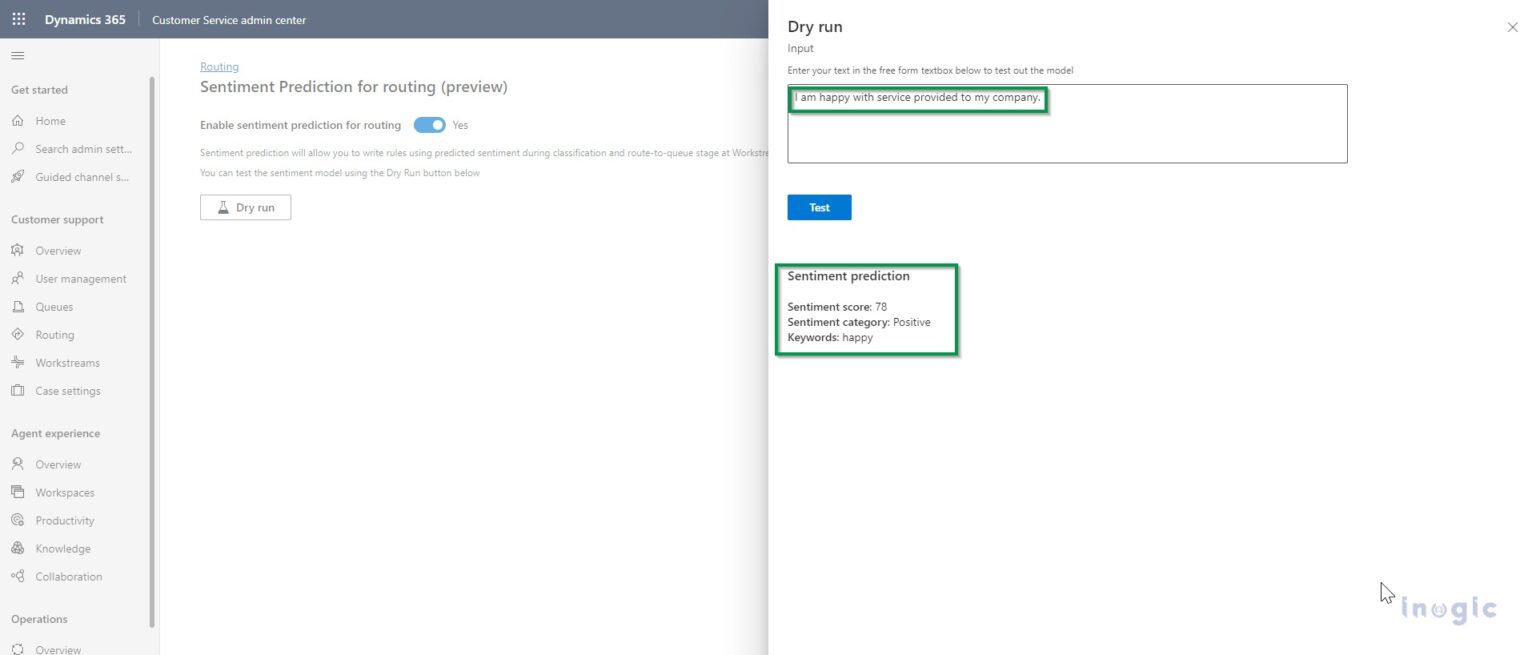The image size is (1536, 655).
Task: Collapse the sidebar with the hamburger icon
Action: (x=17, y=55)
